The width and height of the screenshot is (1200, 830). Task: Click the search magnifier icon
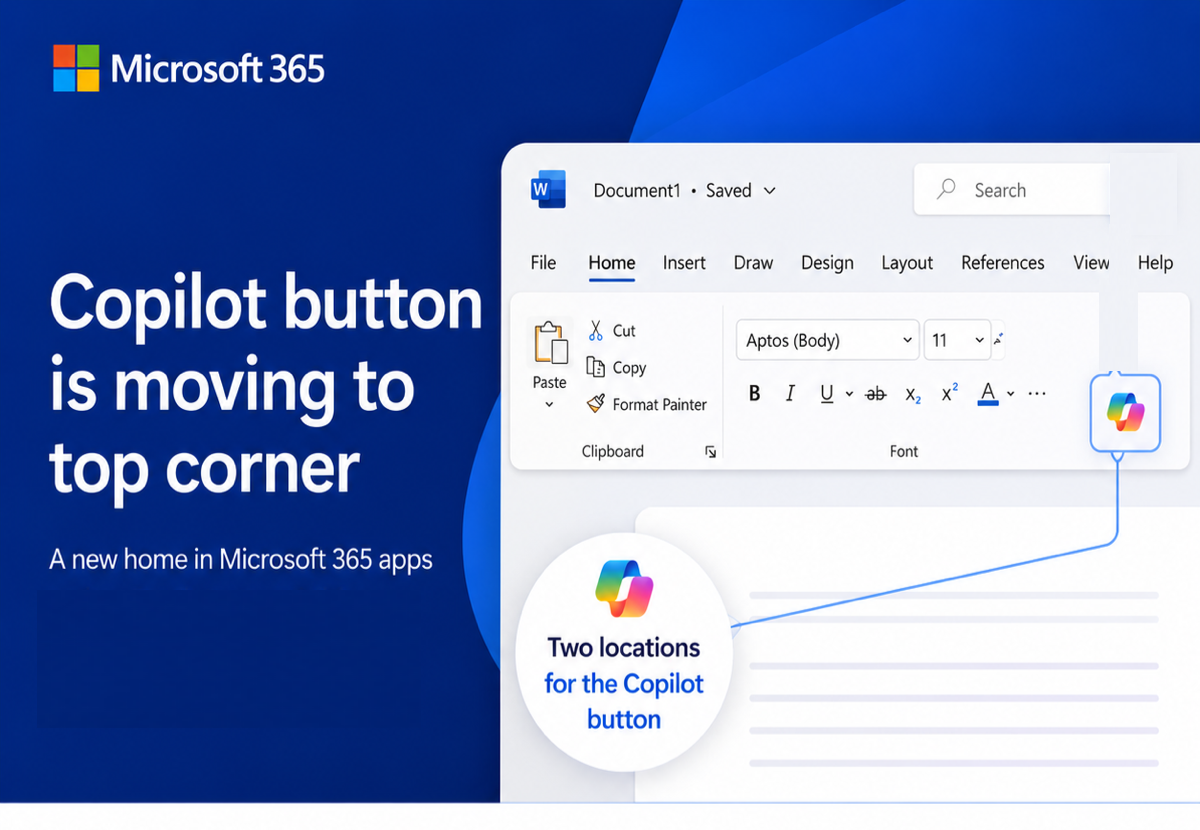coord(945,189)
